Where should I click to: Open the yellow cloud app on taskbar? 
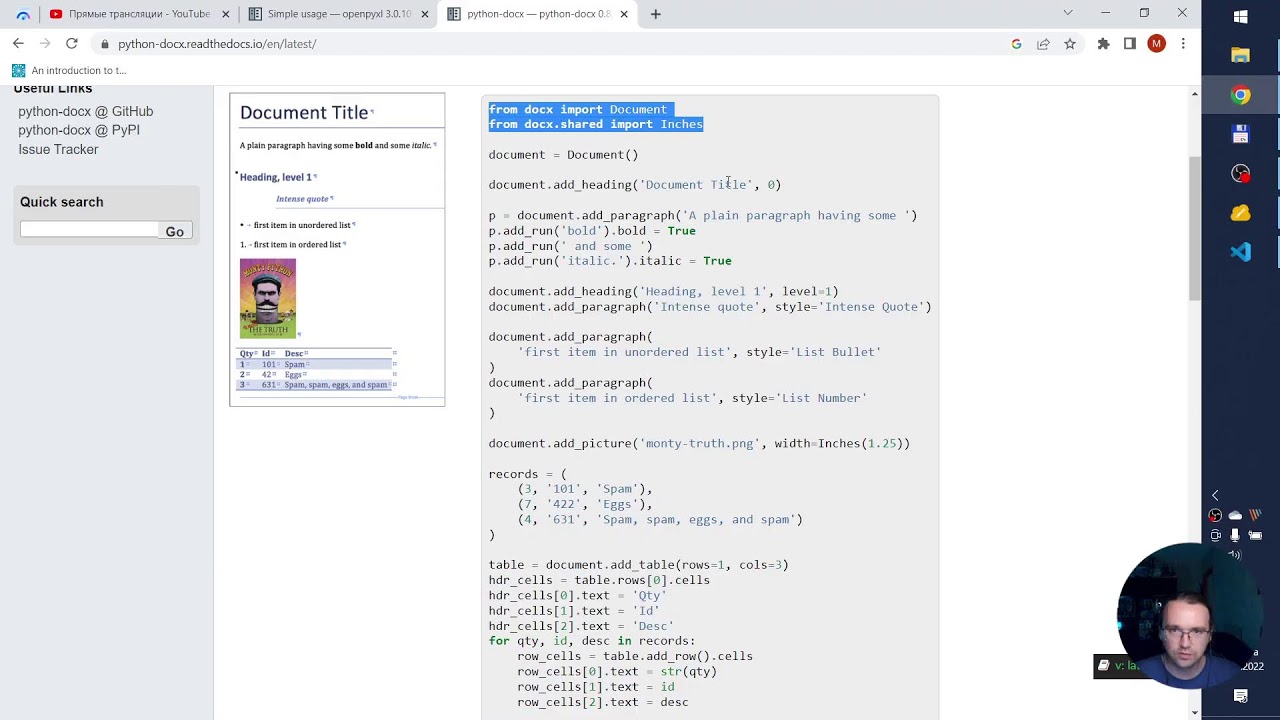[1241, 213]
